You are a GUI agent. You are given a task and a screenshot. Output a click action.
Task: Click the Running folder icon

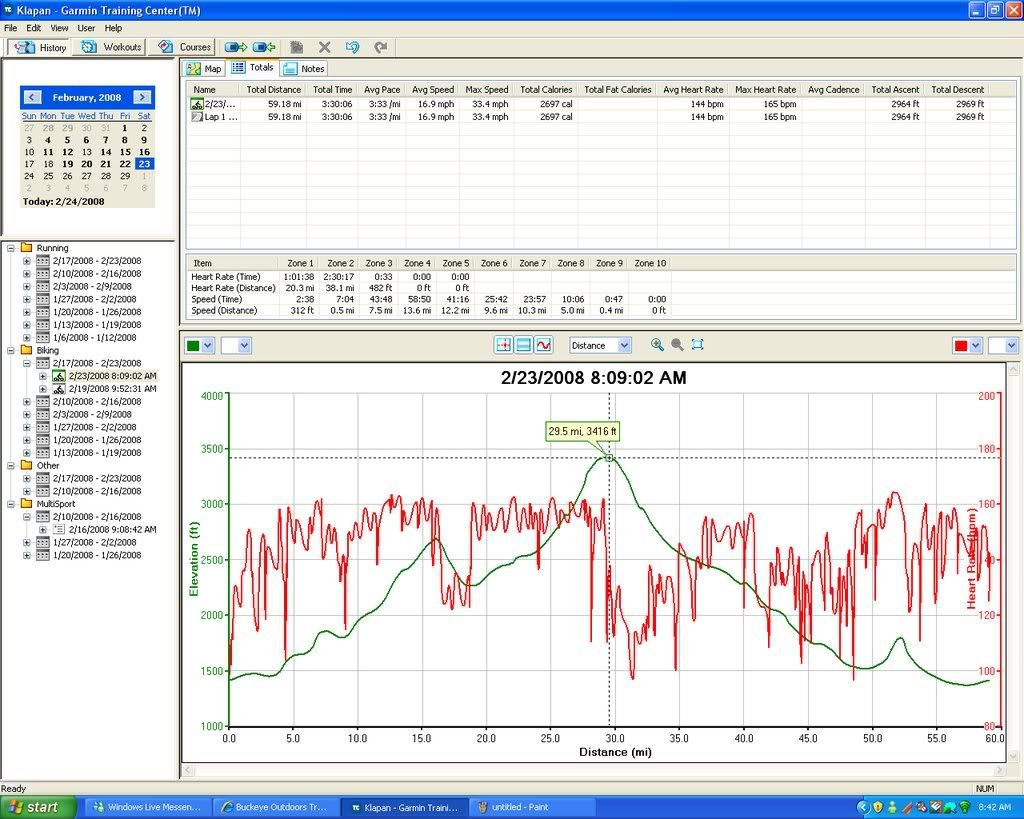tap(27, 248)
